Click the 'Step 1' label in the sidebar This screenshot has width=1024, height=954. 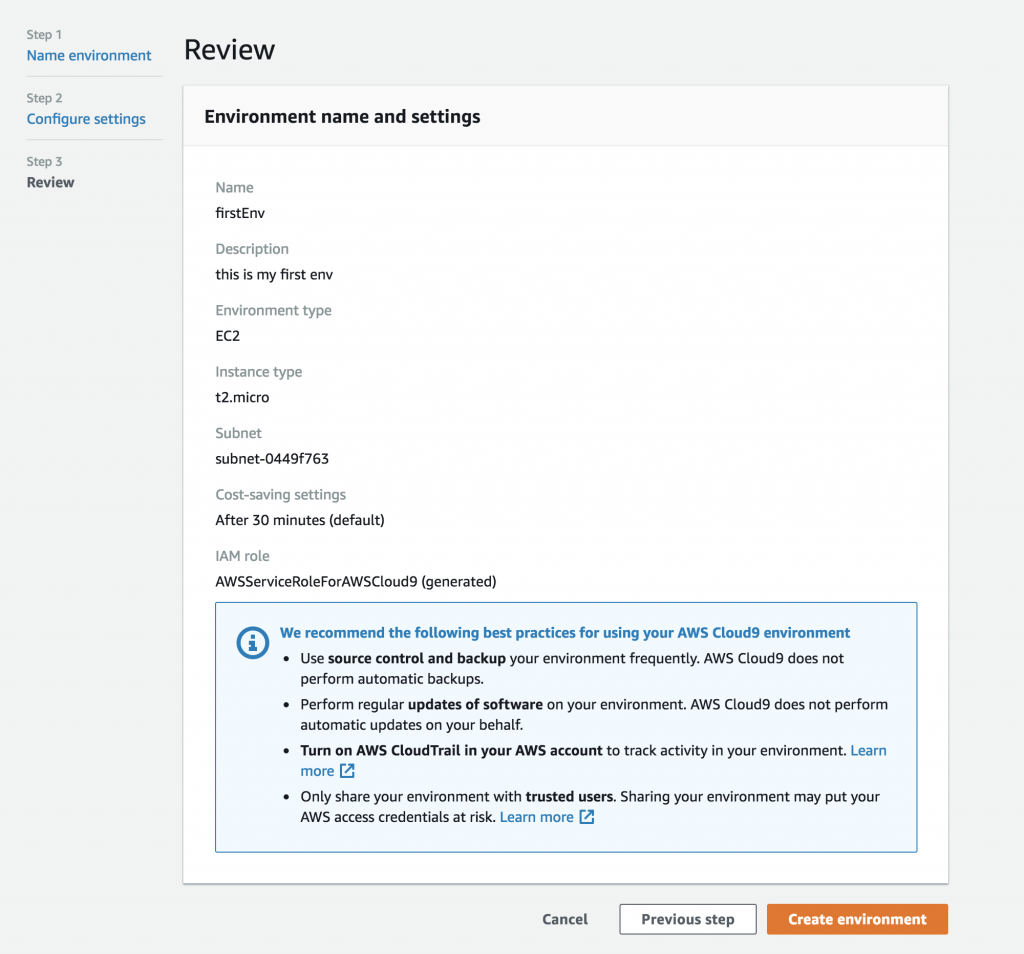[44, 35]
